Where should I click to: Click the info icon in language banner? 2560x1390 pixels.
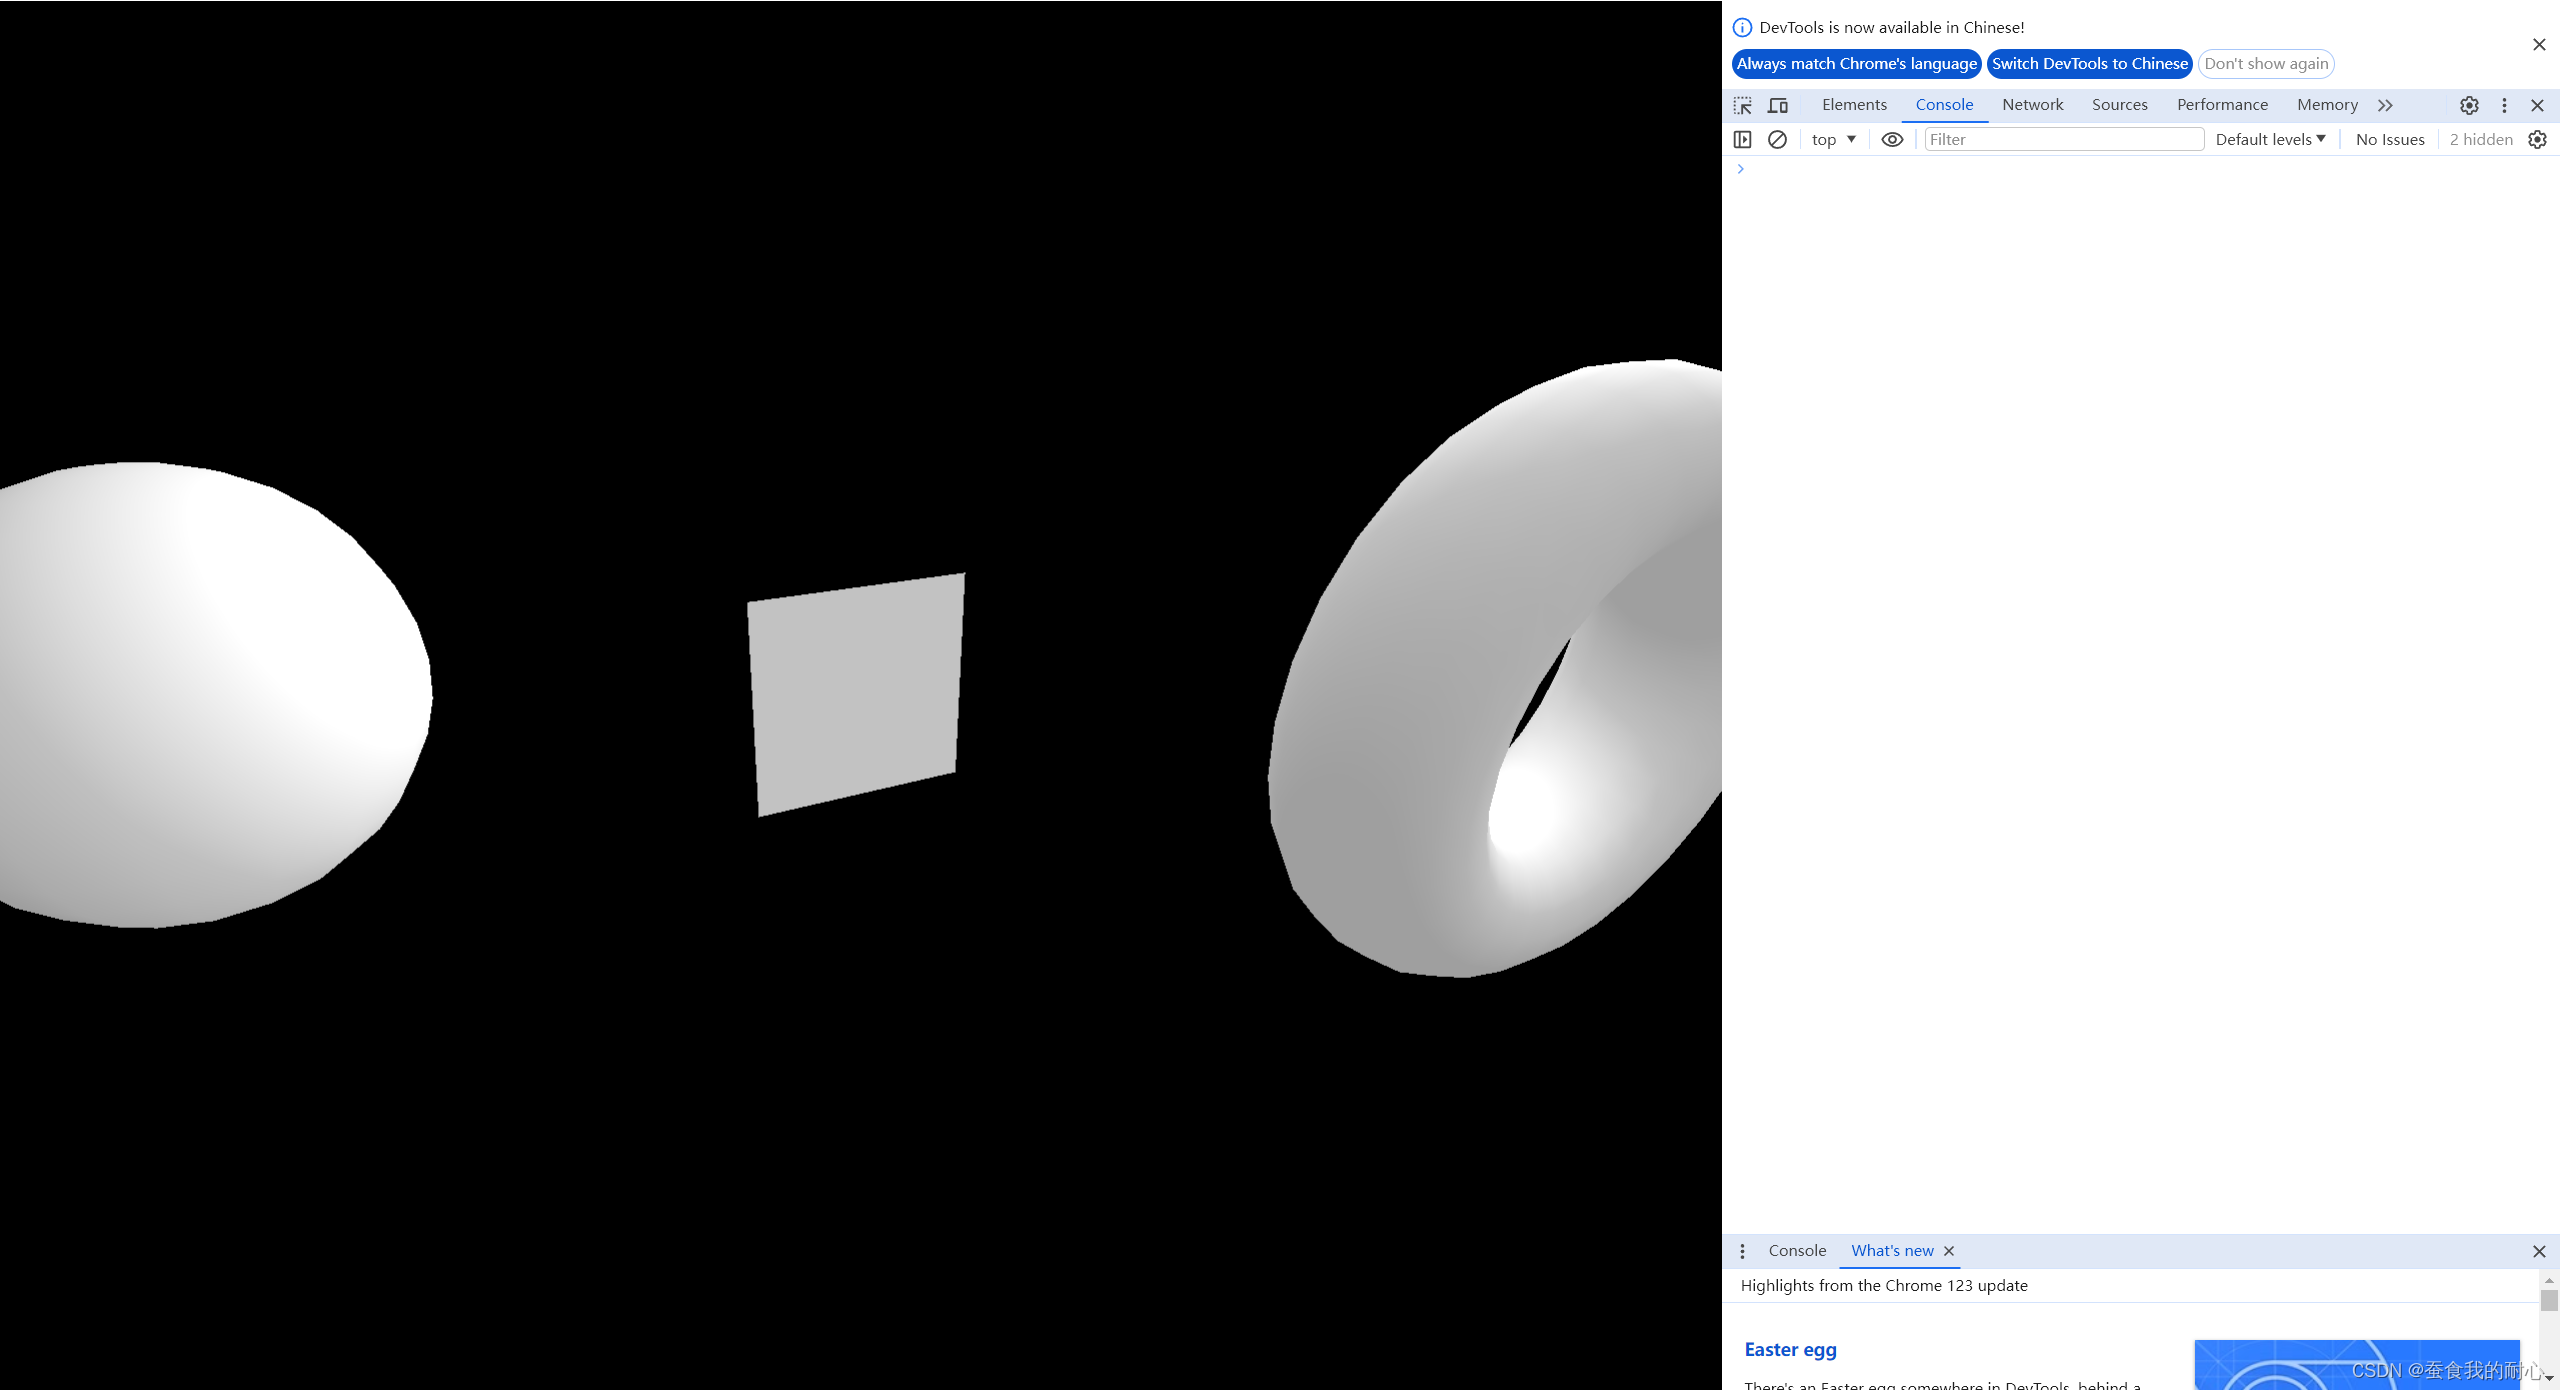coord(1742,28)
